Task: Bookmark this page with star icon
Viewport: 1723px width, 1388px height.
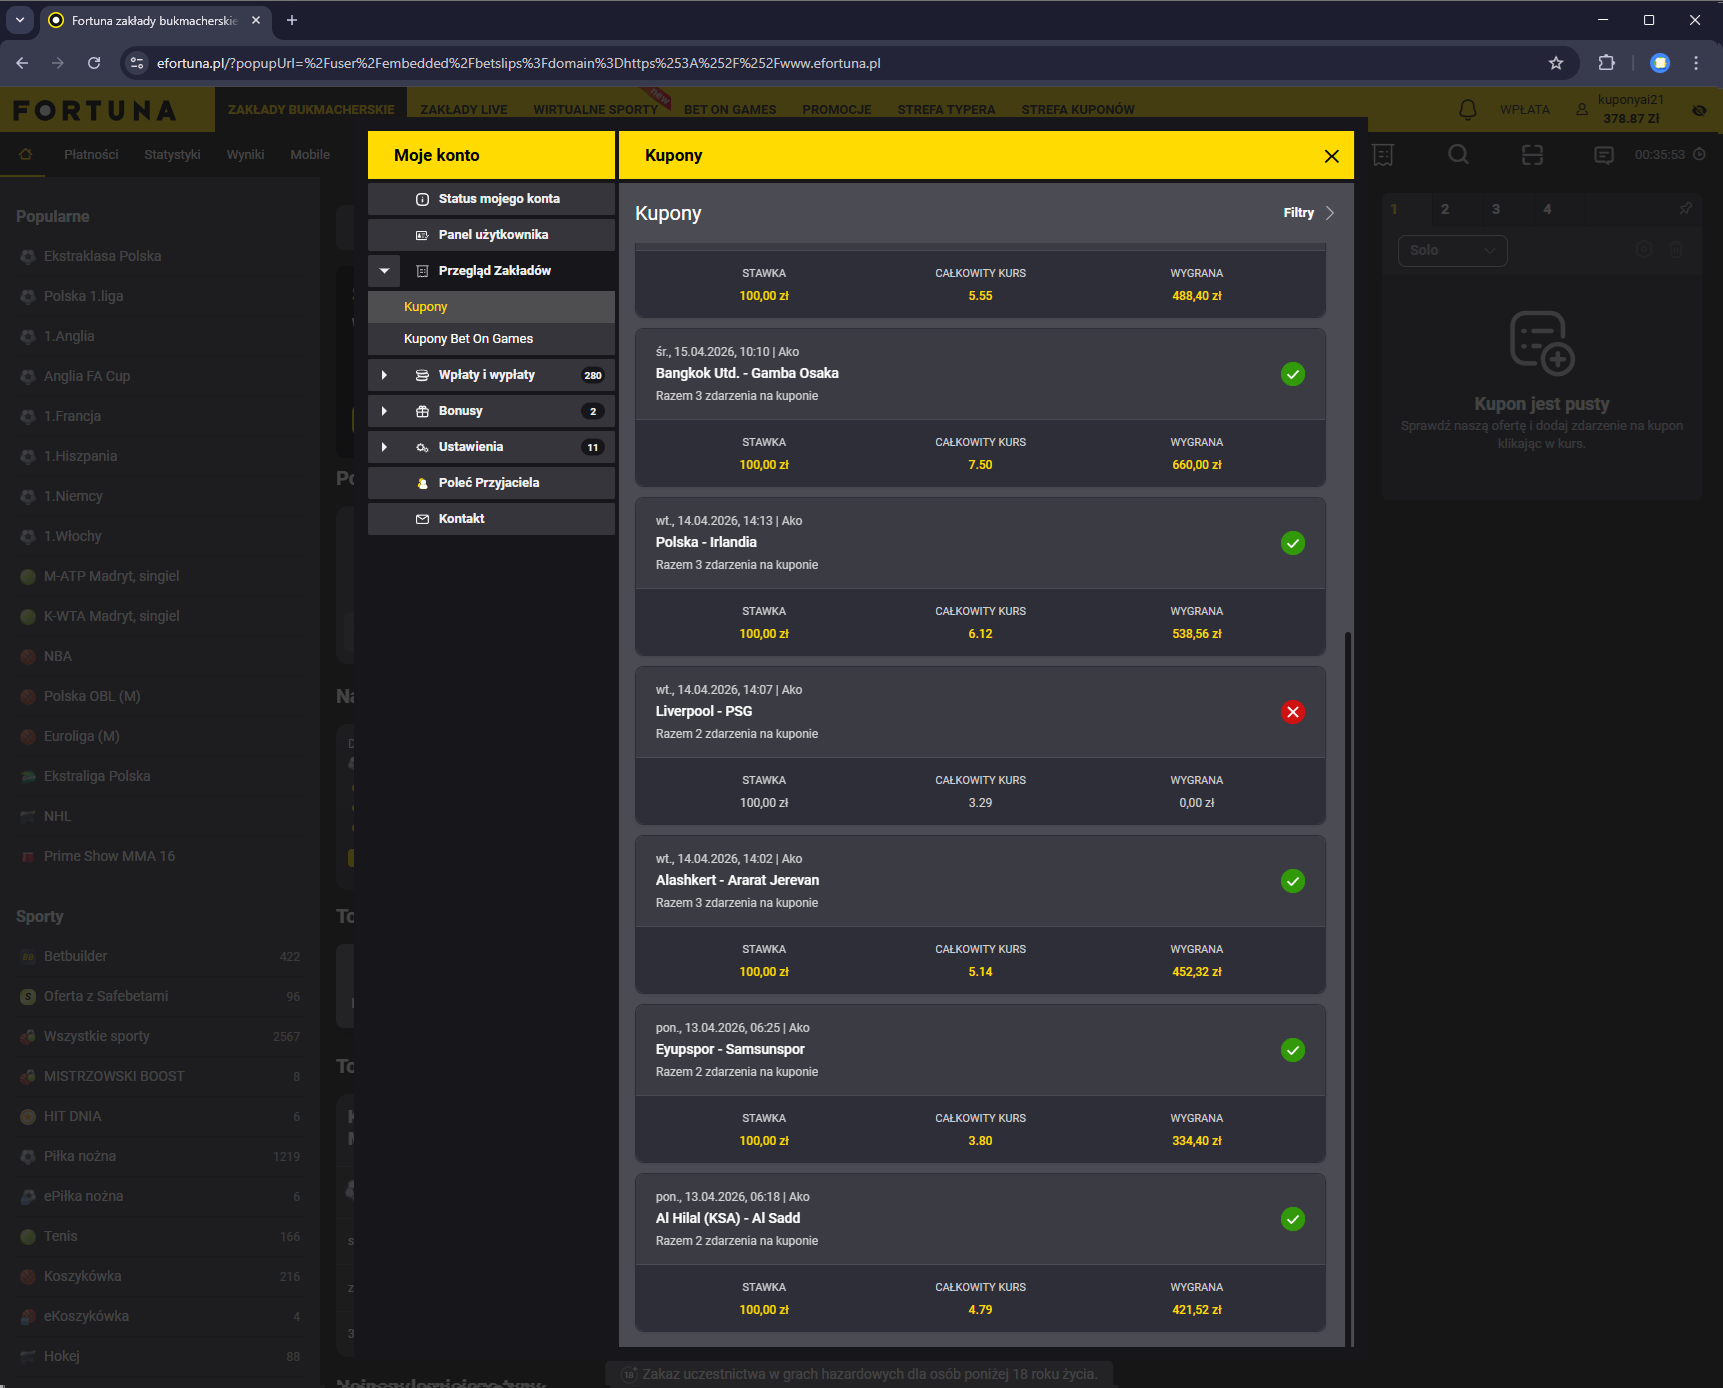Action: 1556,63
